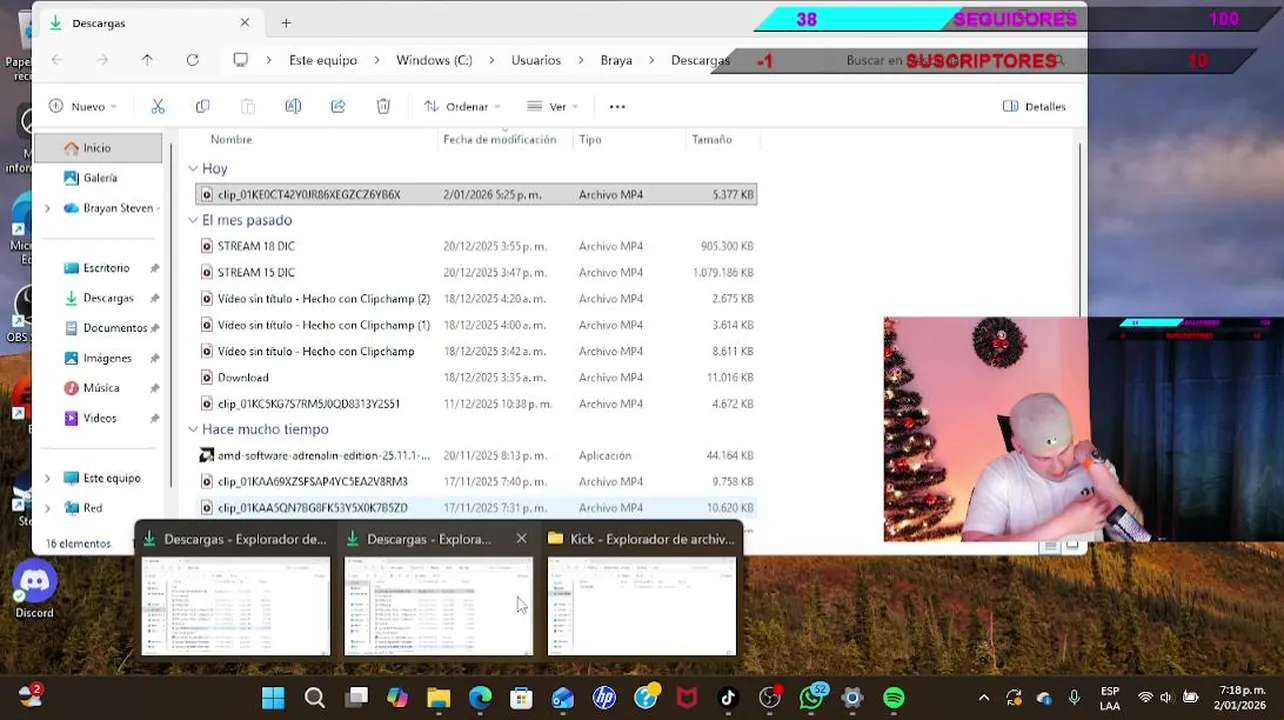
Task: Open Documentos in the sidebar
Action: [x=115, y=328]
